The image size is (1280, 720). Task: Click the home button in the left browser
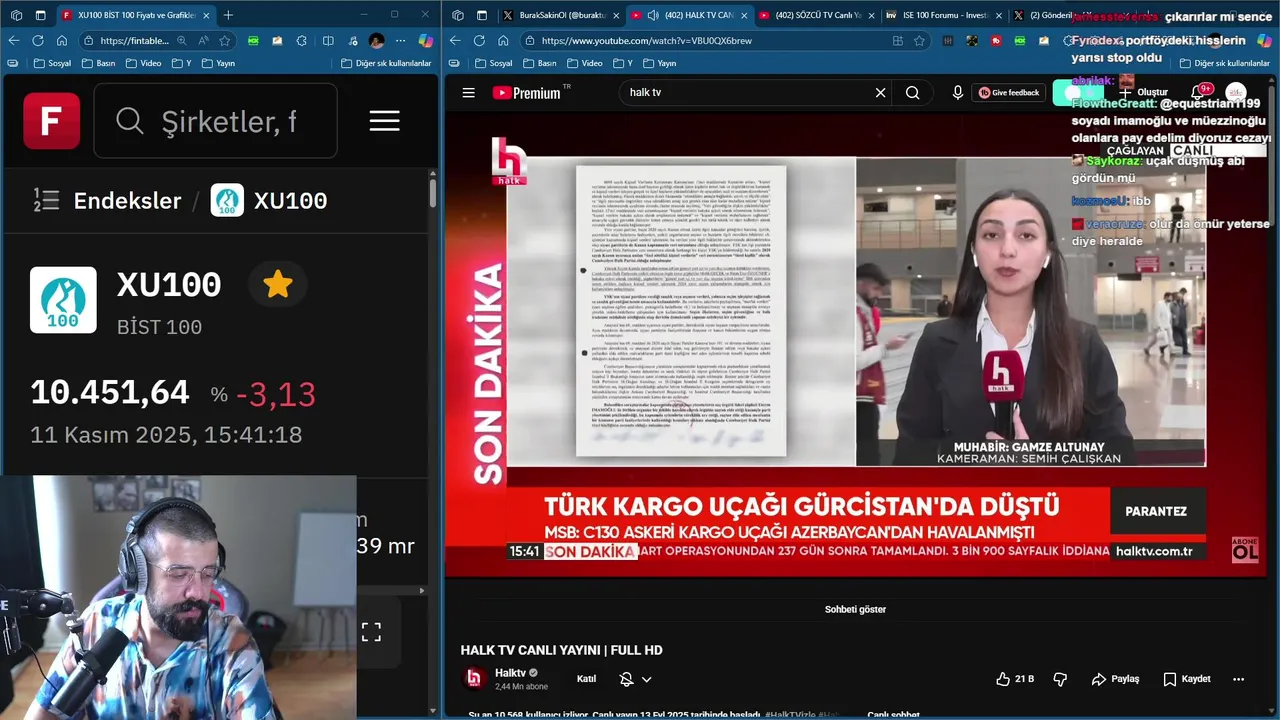(62, 40)
